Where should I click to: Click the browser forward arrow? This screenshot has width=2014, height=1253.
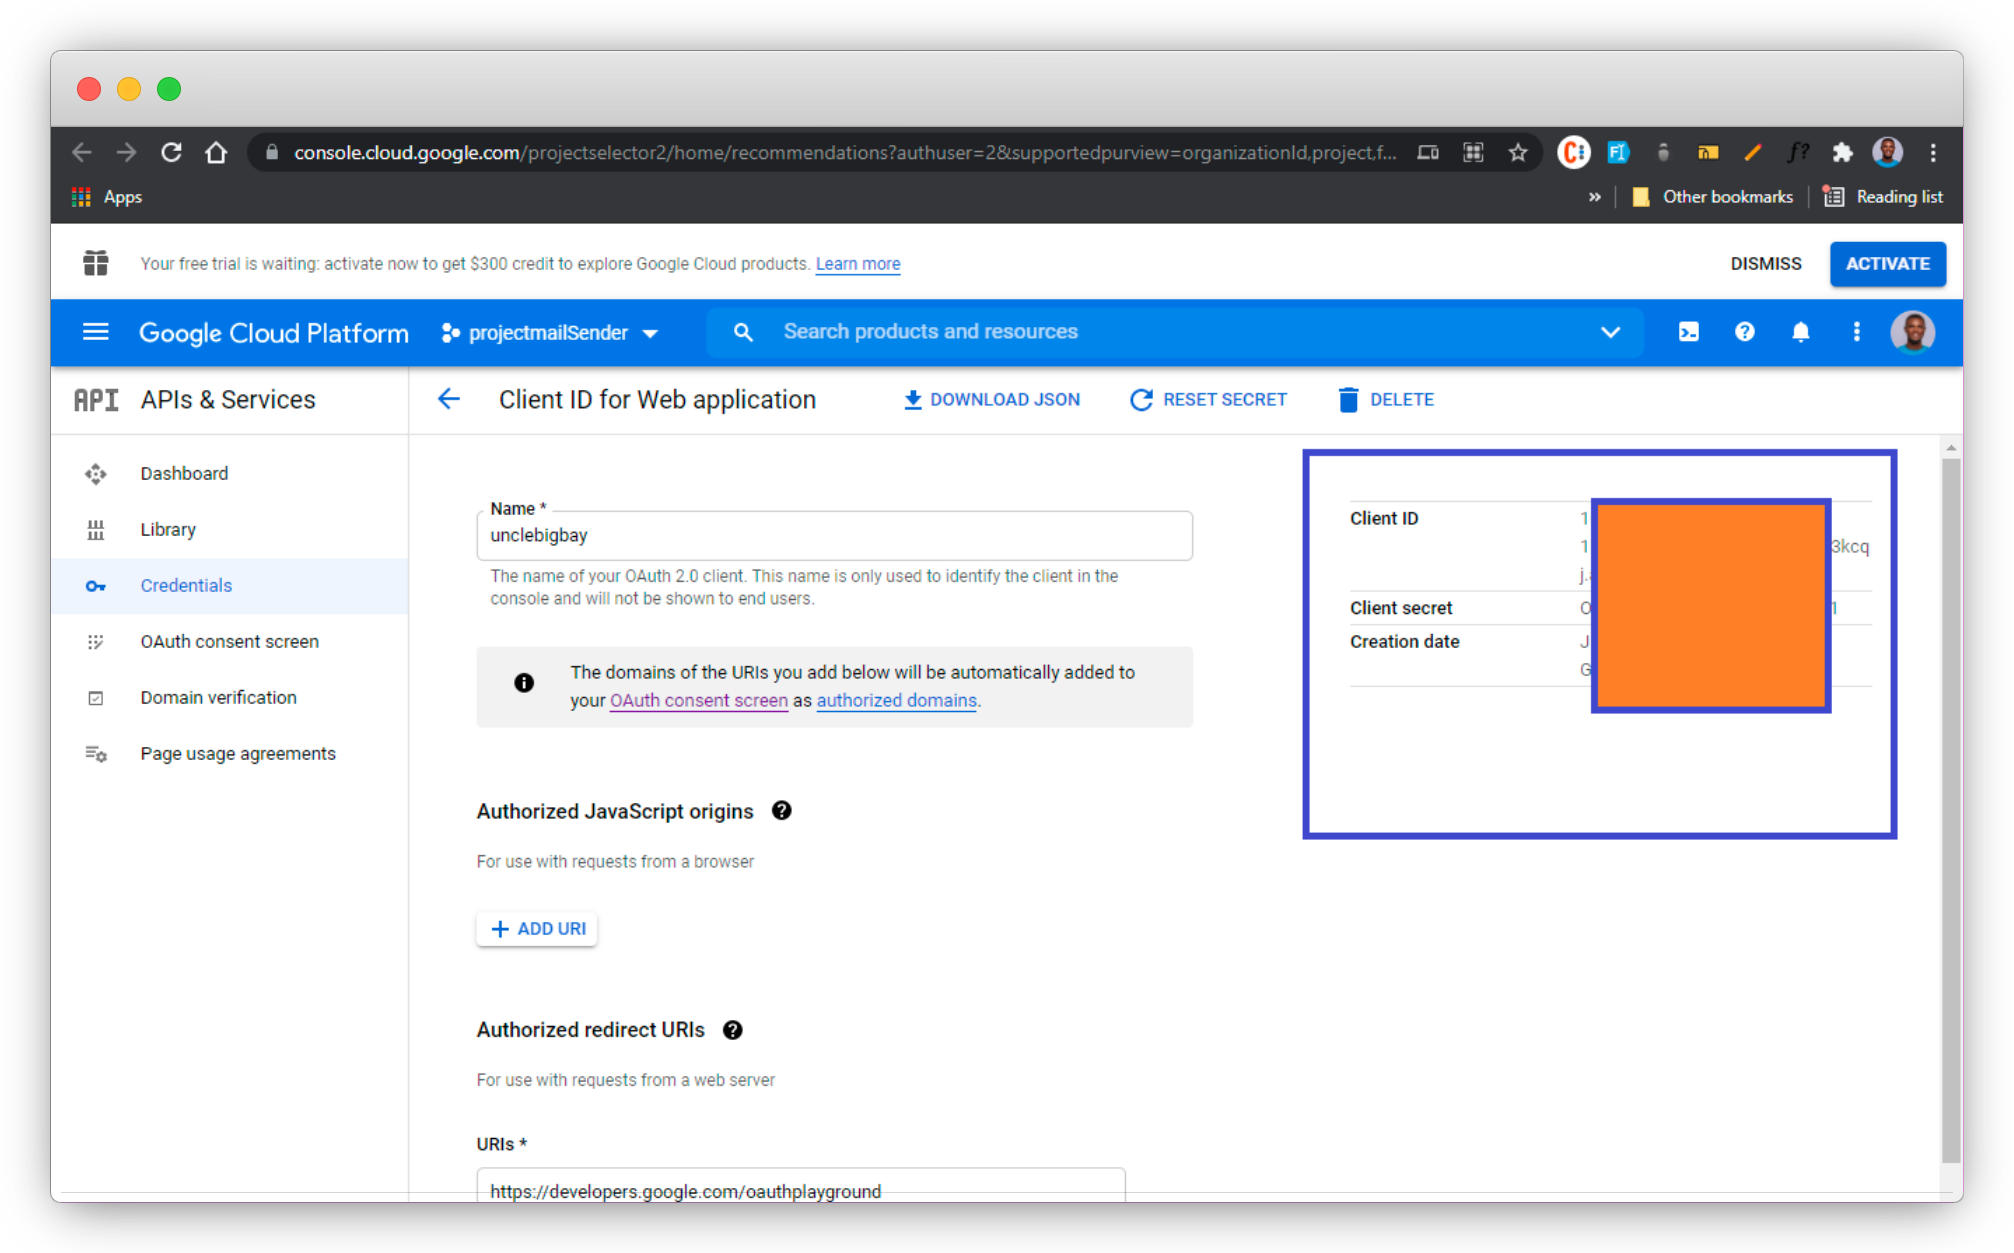(126, 152)
